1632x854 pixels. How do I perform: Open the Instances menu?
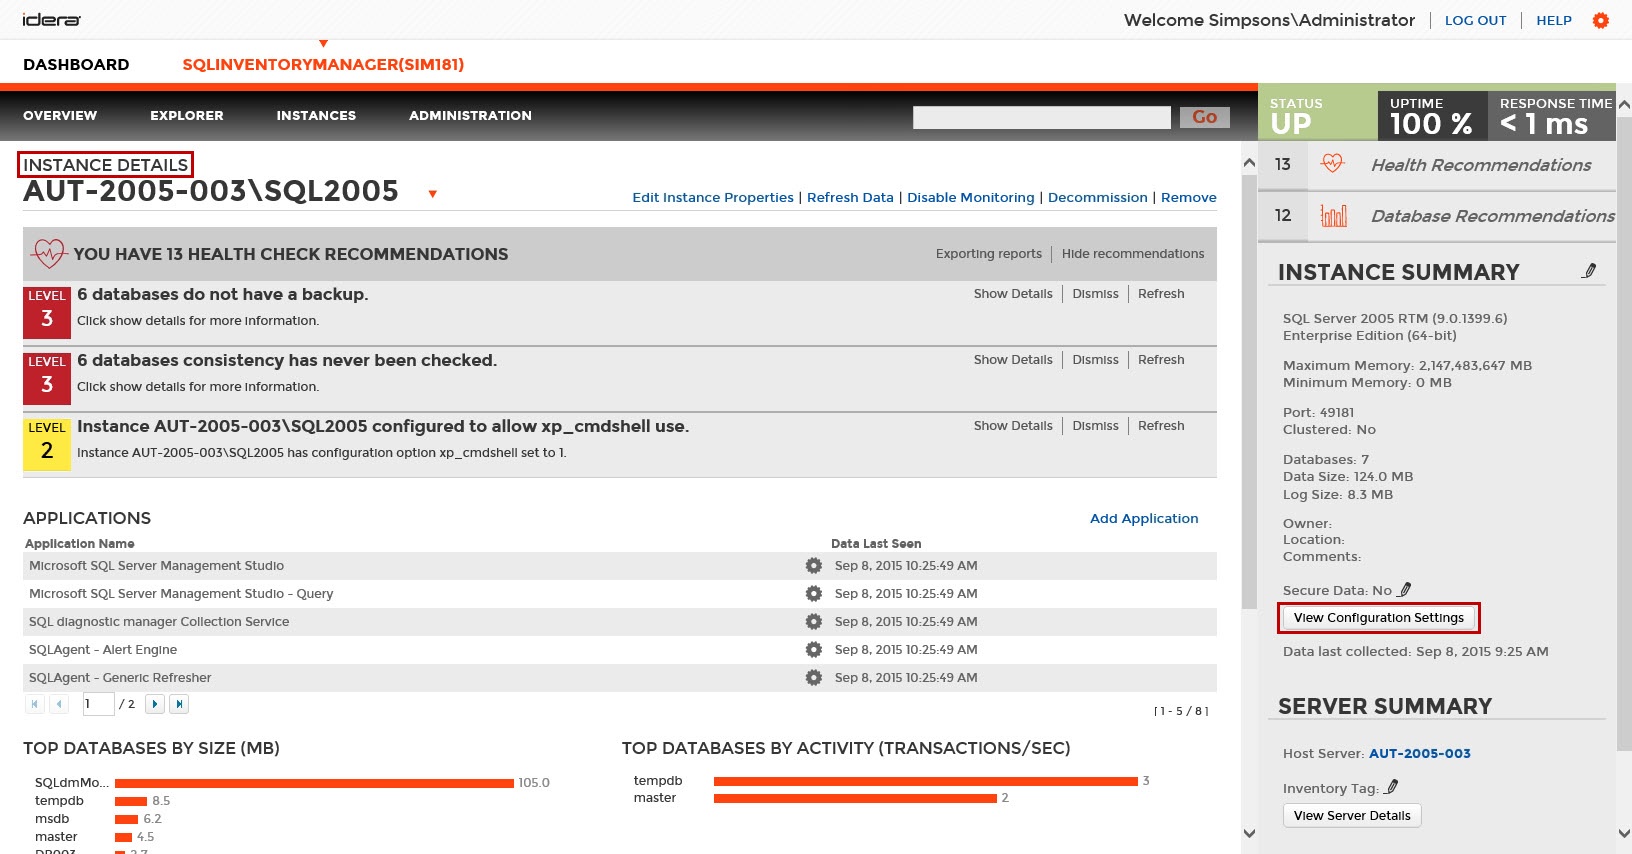316,116
